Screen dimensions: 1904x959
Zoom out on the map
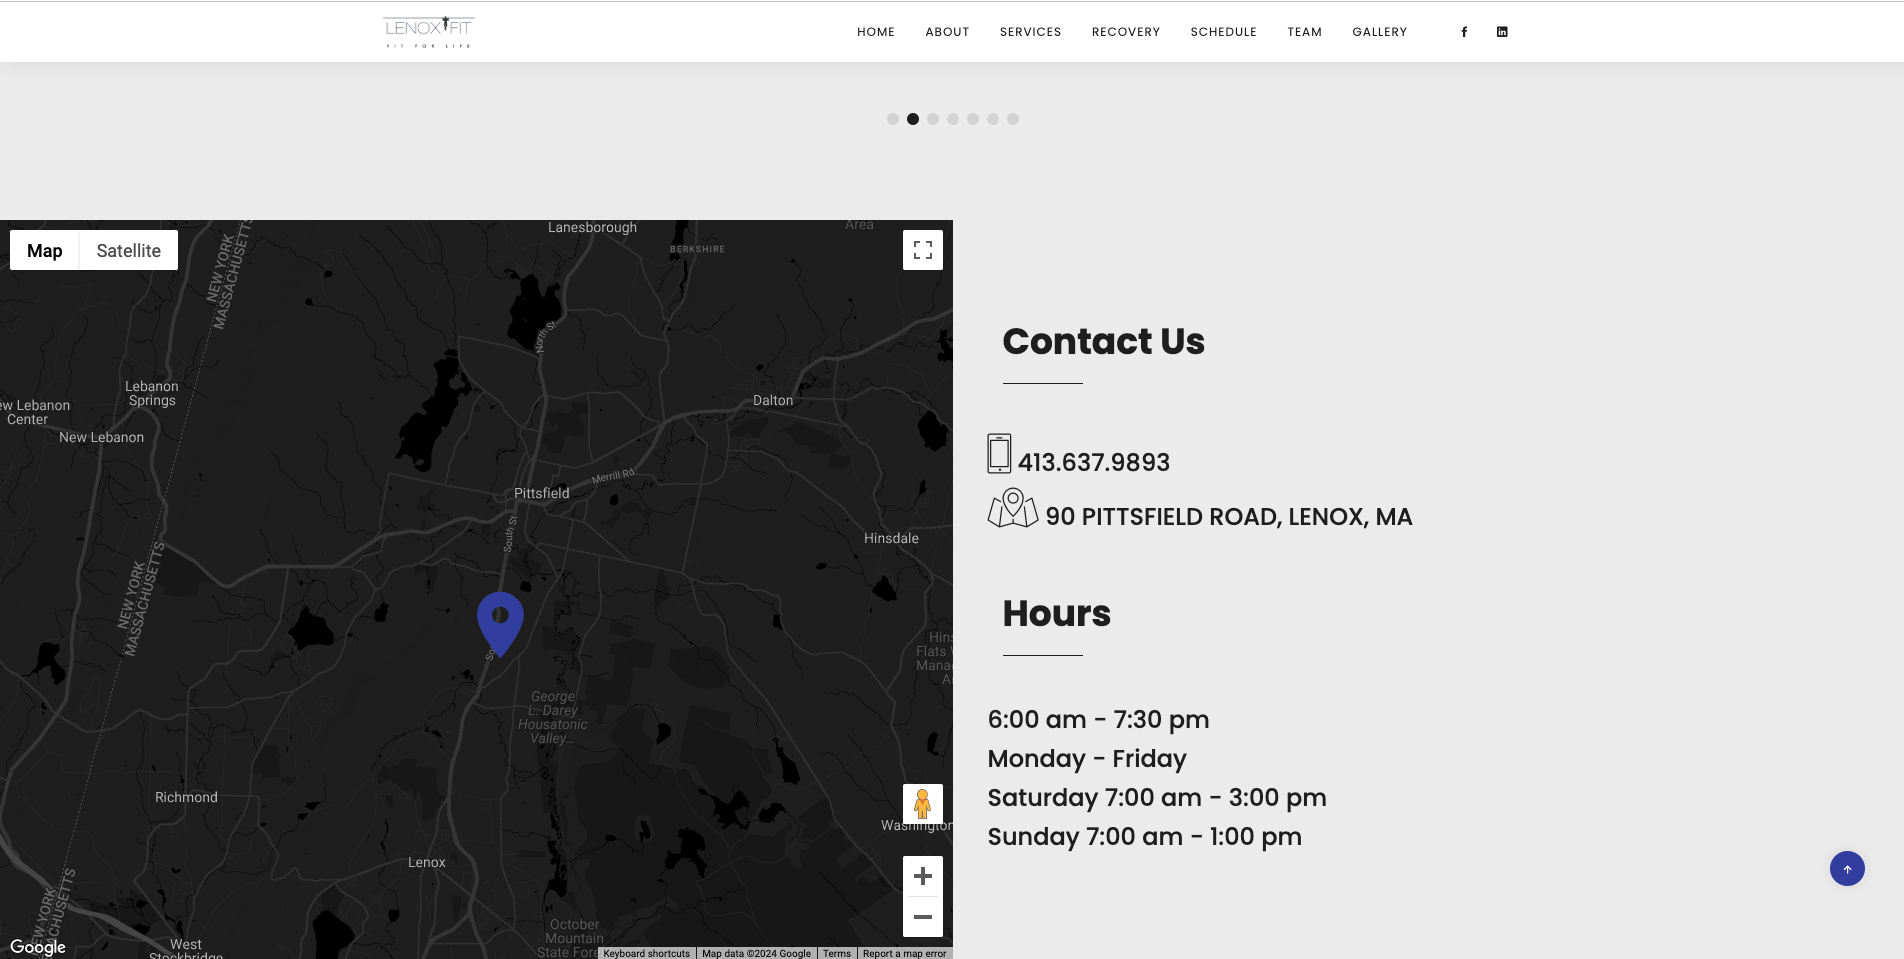point(923,917)
